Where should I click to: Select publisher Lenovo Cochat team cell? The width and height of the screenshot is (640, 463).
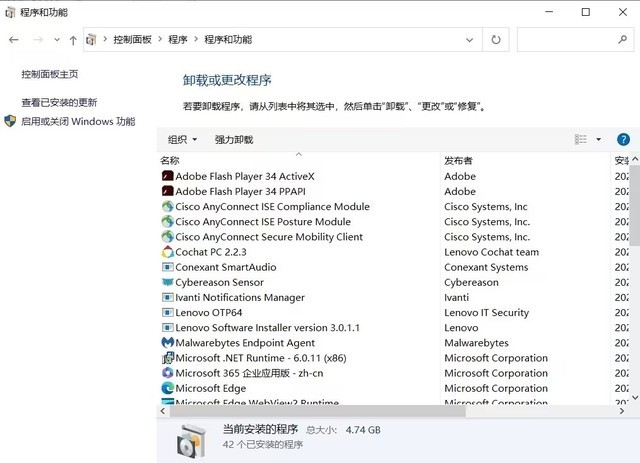(491, 252)
